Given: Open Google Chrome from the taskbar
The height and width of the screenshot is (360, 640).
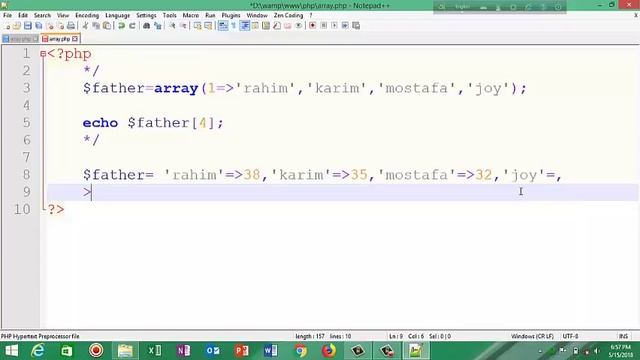Looking at the screenshot, I should [x=301, y=351].
